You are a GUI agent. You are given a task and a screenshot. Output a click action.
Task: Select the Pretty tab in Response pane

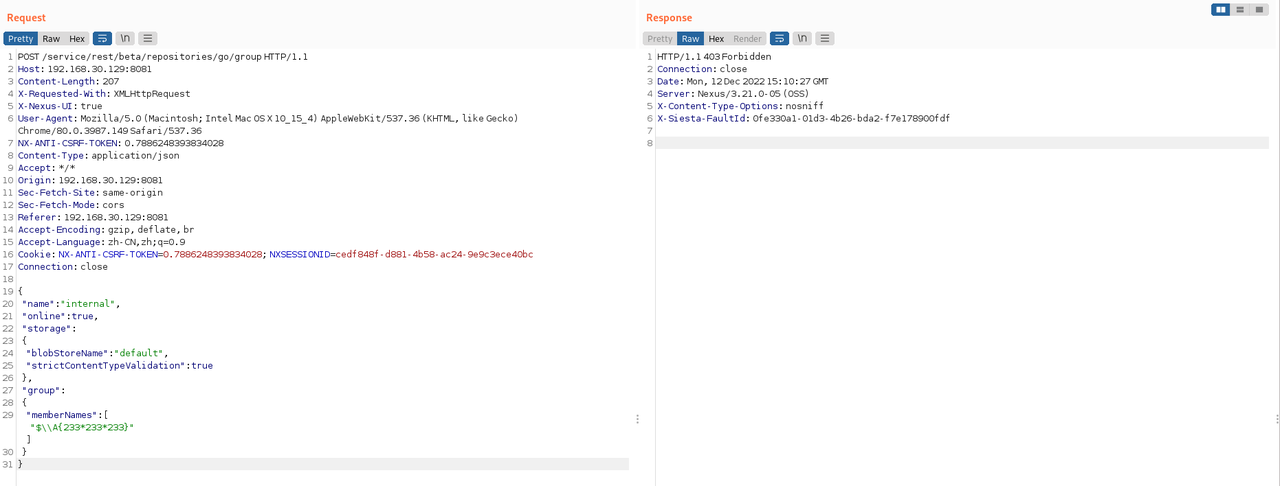(x=660, y=39)
